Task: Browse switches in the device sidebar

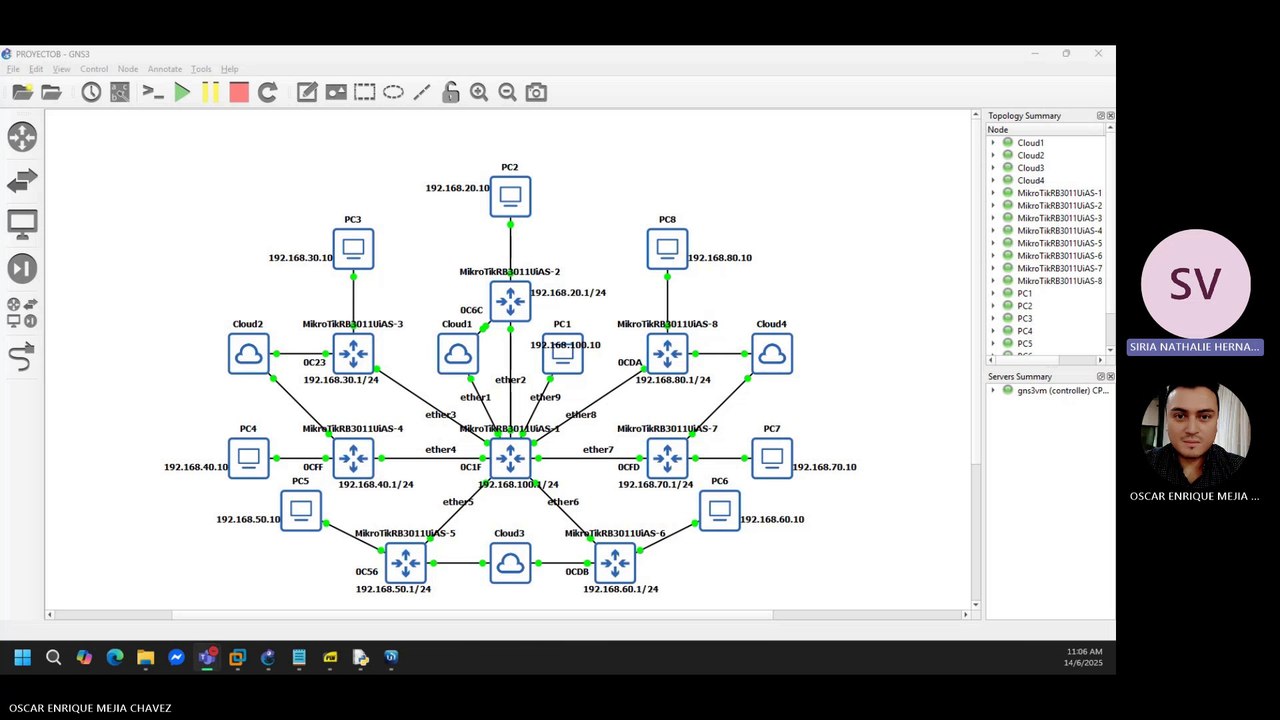Action: [x=22, y=181]
